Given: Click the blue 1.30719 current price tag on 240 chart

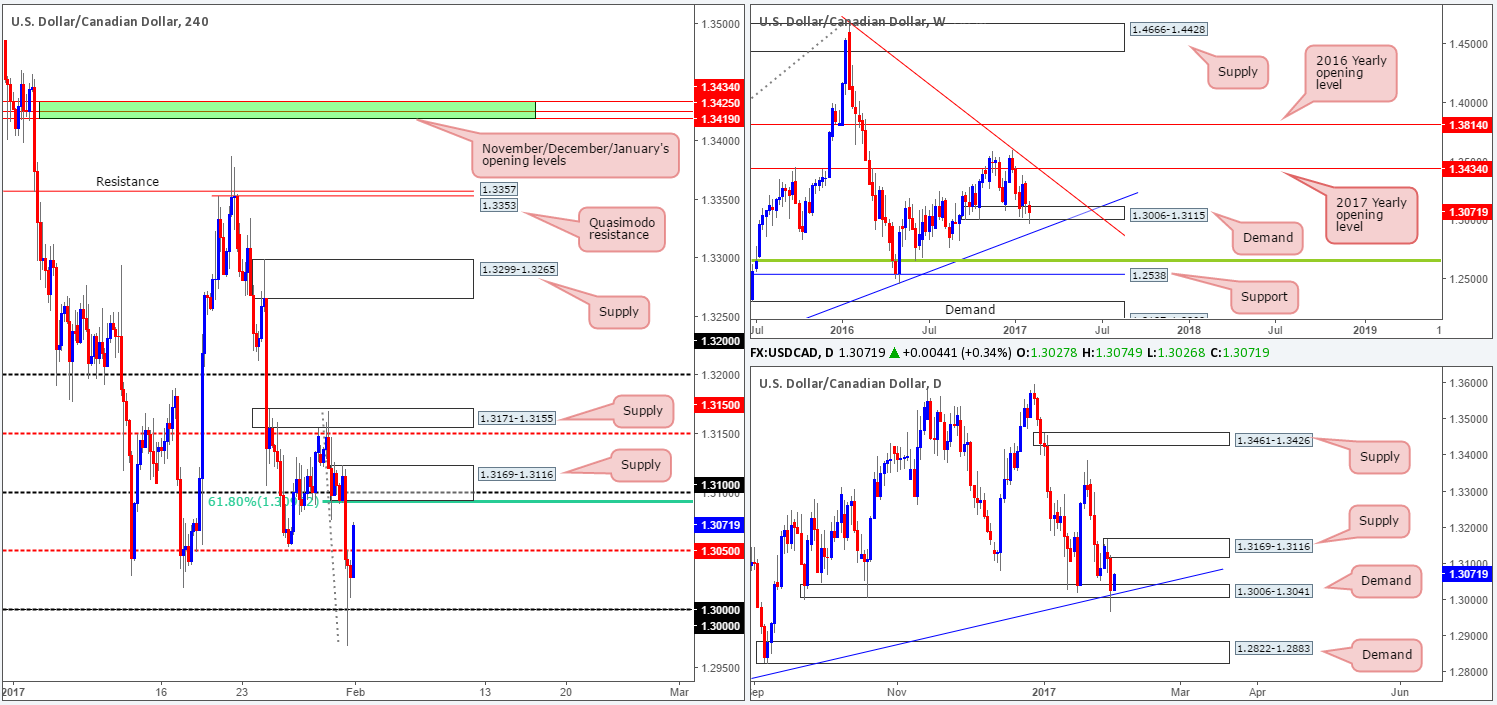Looking at the screenshot, I should (717, 524).
